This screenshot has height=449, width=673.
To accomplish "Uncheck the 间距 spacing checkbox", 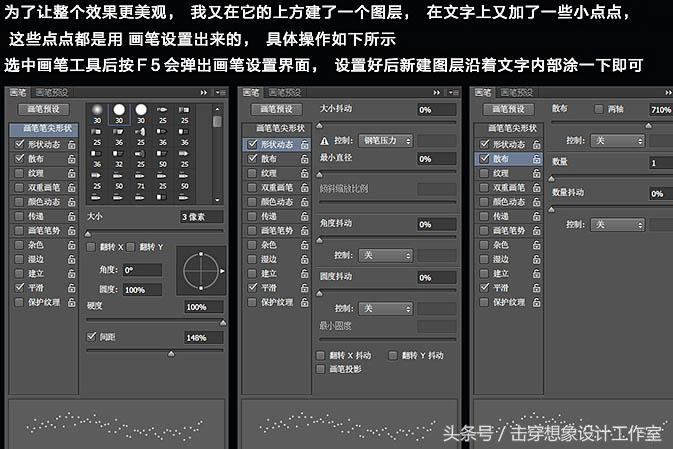I will (x=91, y=337).
